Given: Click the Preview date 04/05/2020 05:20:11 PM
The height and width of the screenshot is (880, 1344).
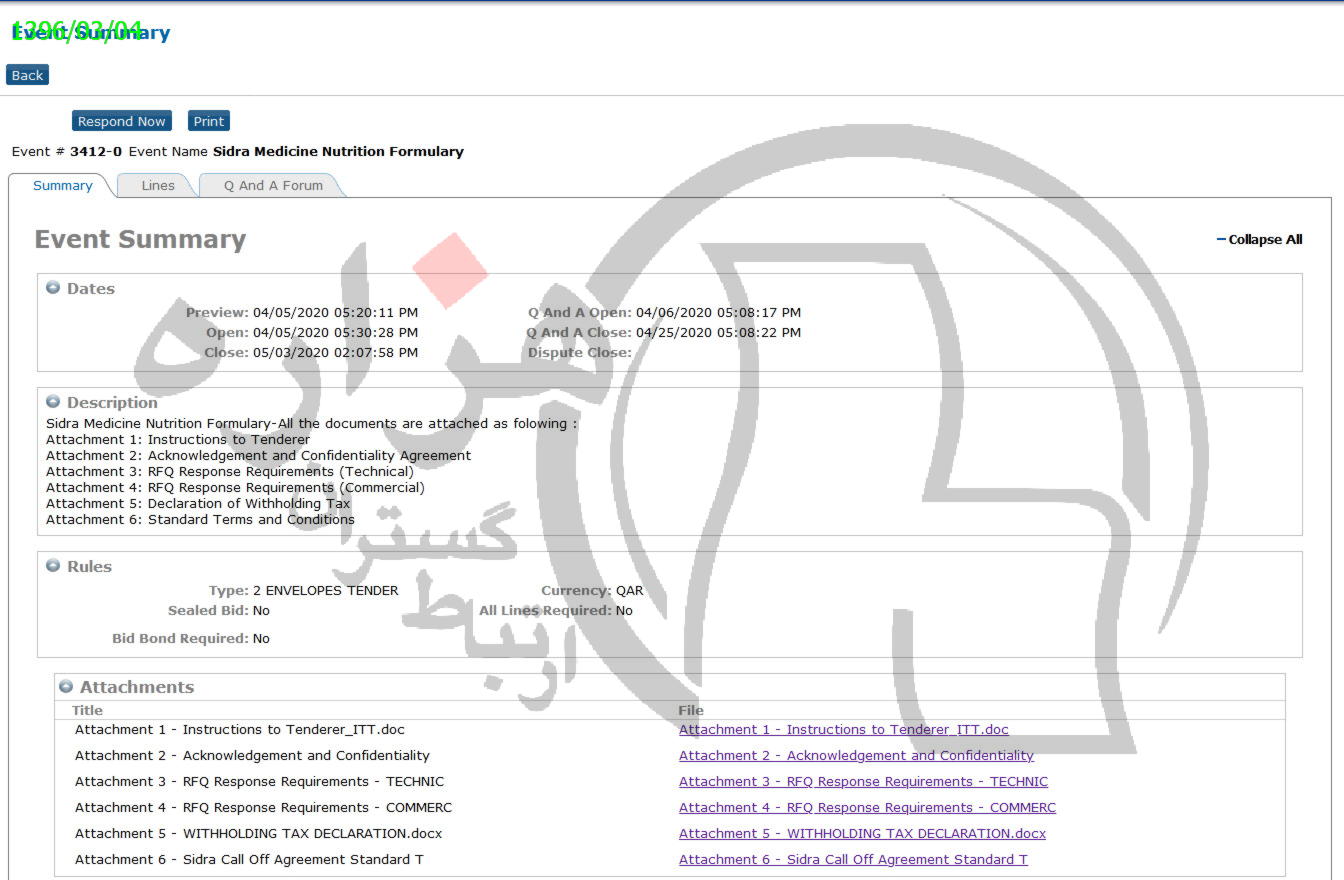Looking at the screenshot, I should (335, 313).
